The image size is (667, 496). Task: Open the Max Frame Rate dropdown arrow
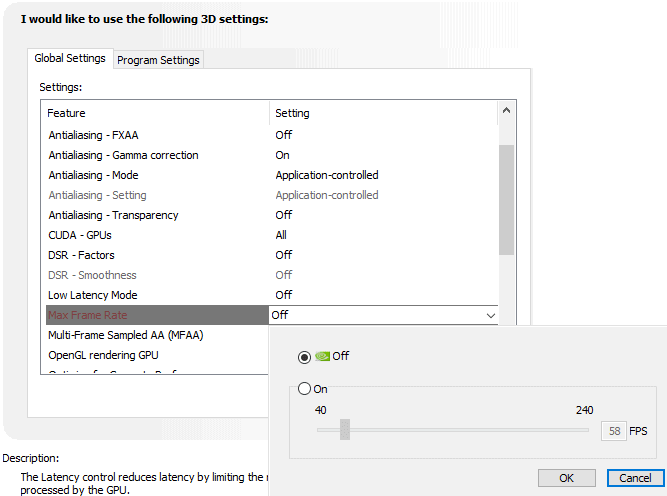490,315
